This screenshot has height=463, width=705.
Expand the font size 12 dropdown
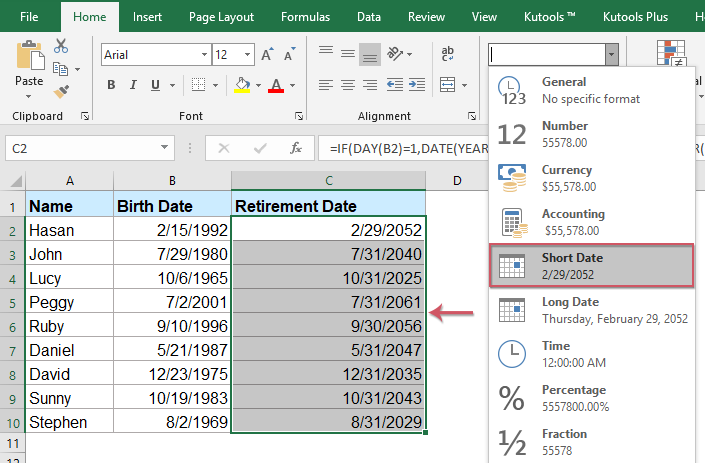tap(247, 55)
